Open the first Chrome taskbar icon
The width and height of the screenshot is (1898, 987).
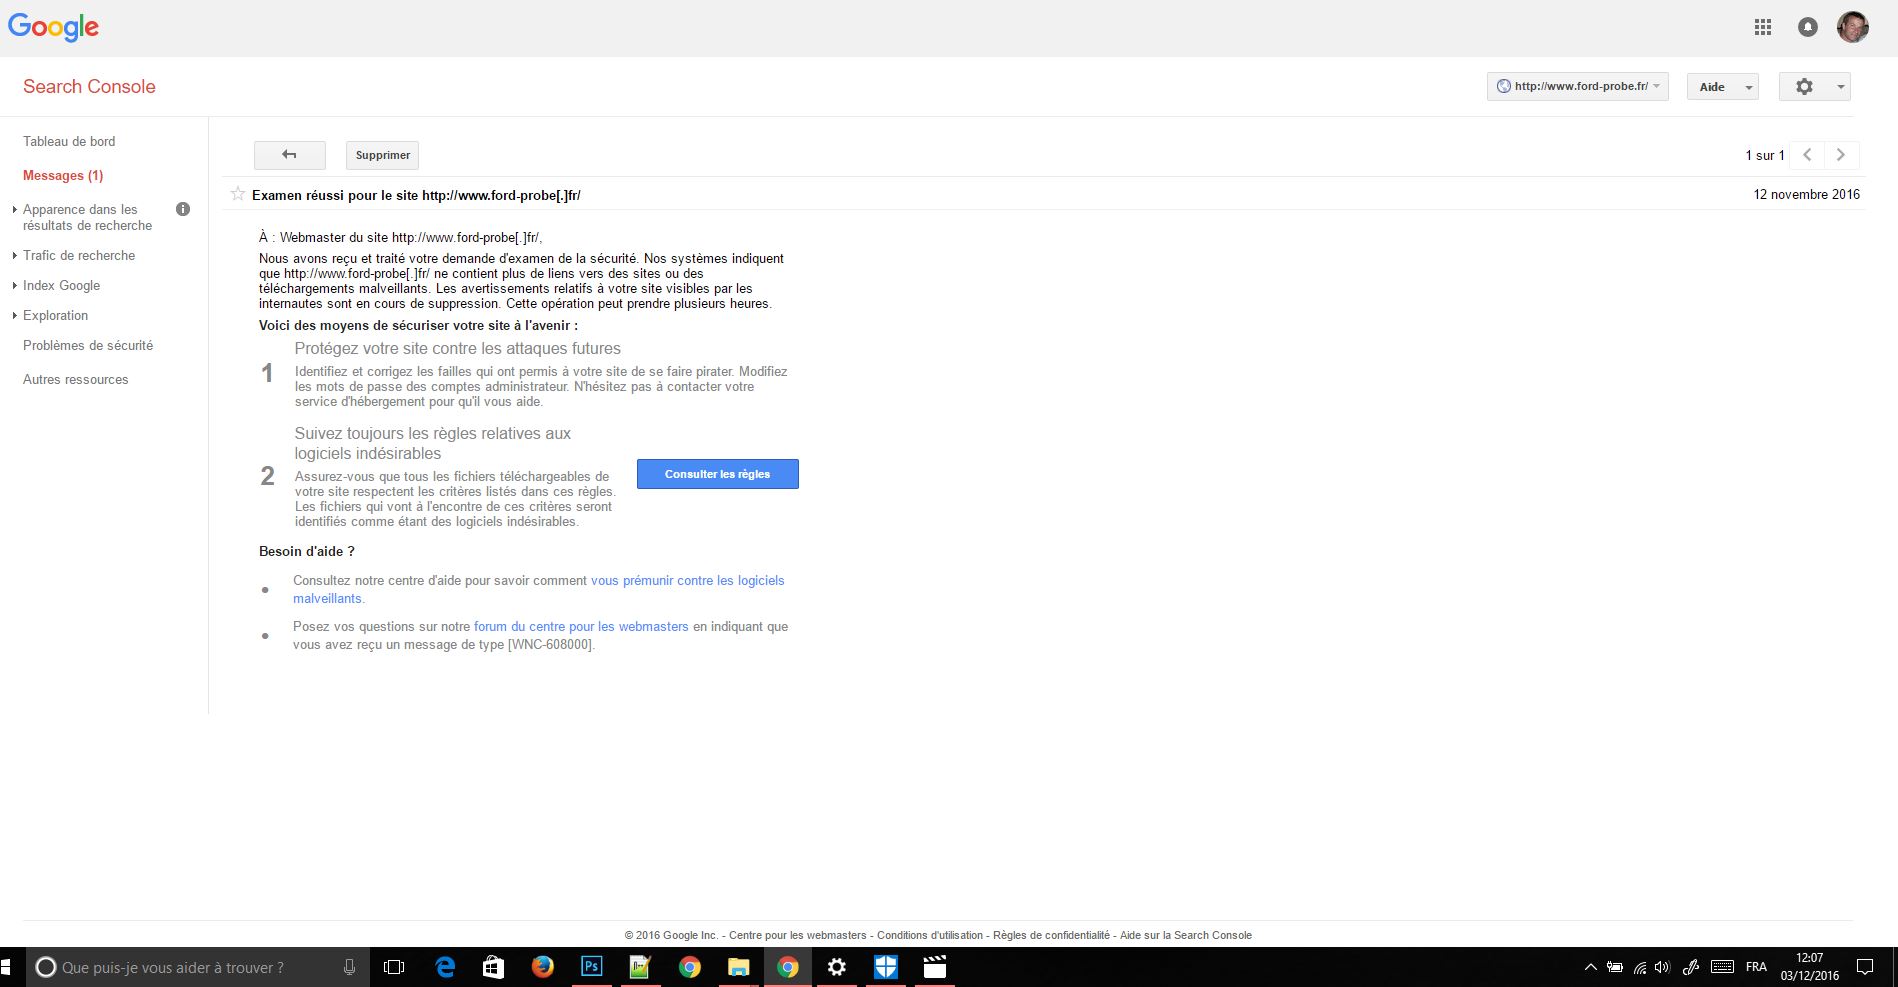tap(689, 967)
